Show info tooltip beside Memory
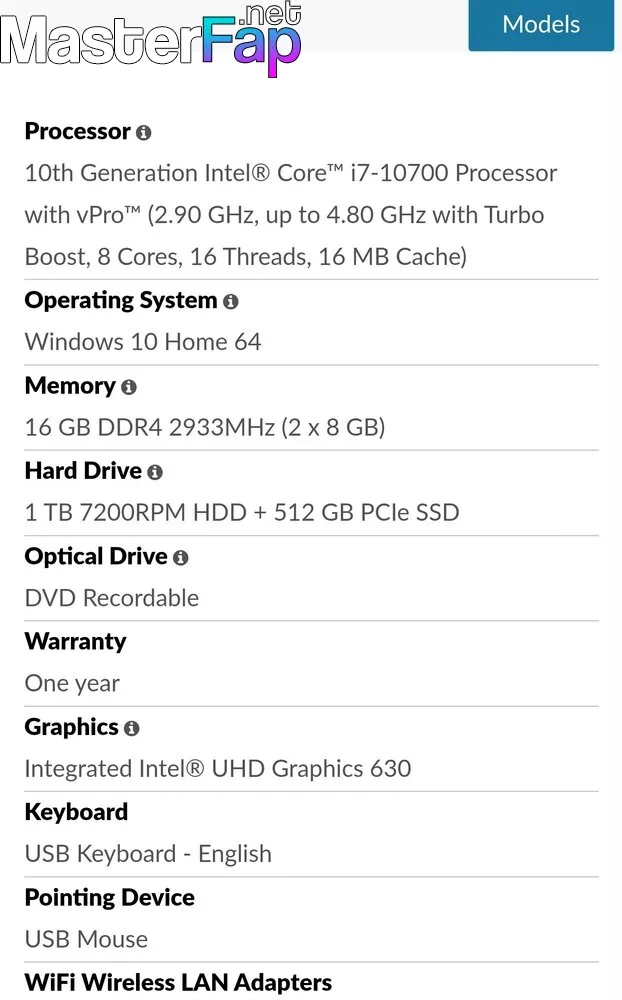This screenshot has width=622, height=1000. click(x=129, y=387)
